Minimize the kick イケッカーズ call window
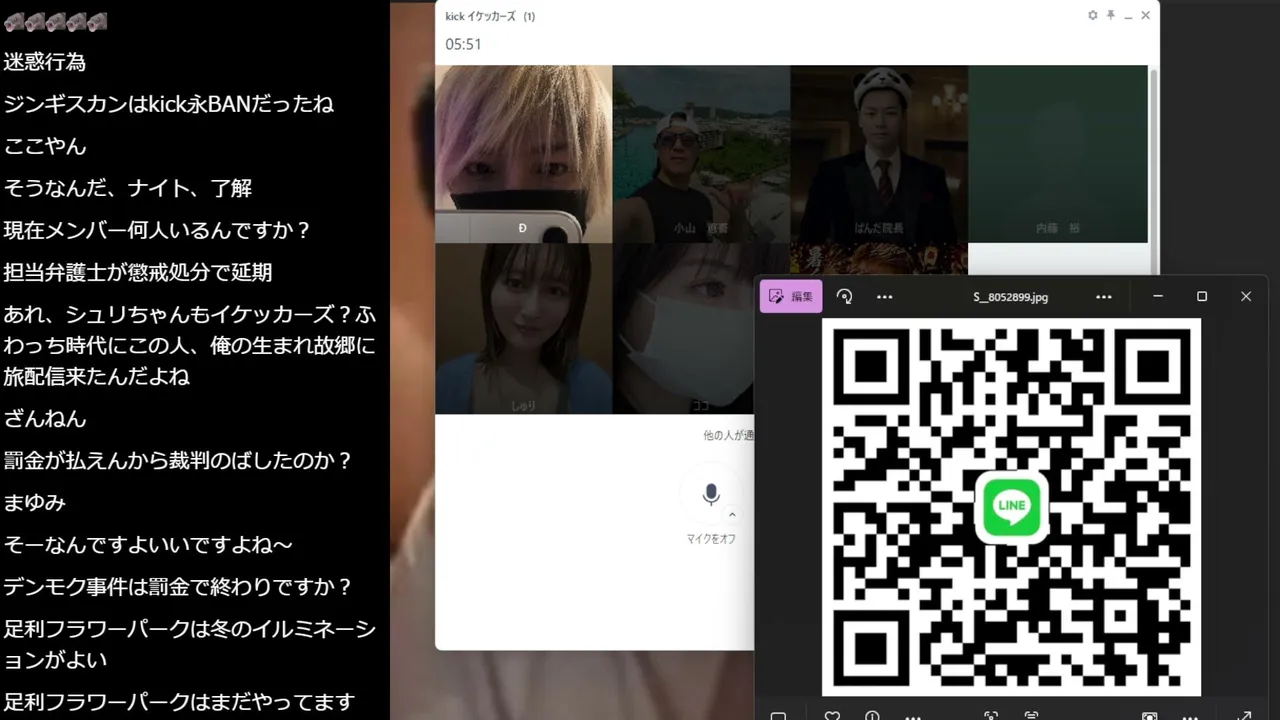 point(1128,16)
